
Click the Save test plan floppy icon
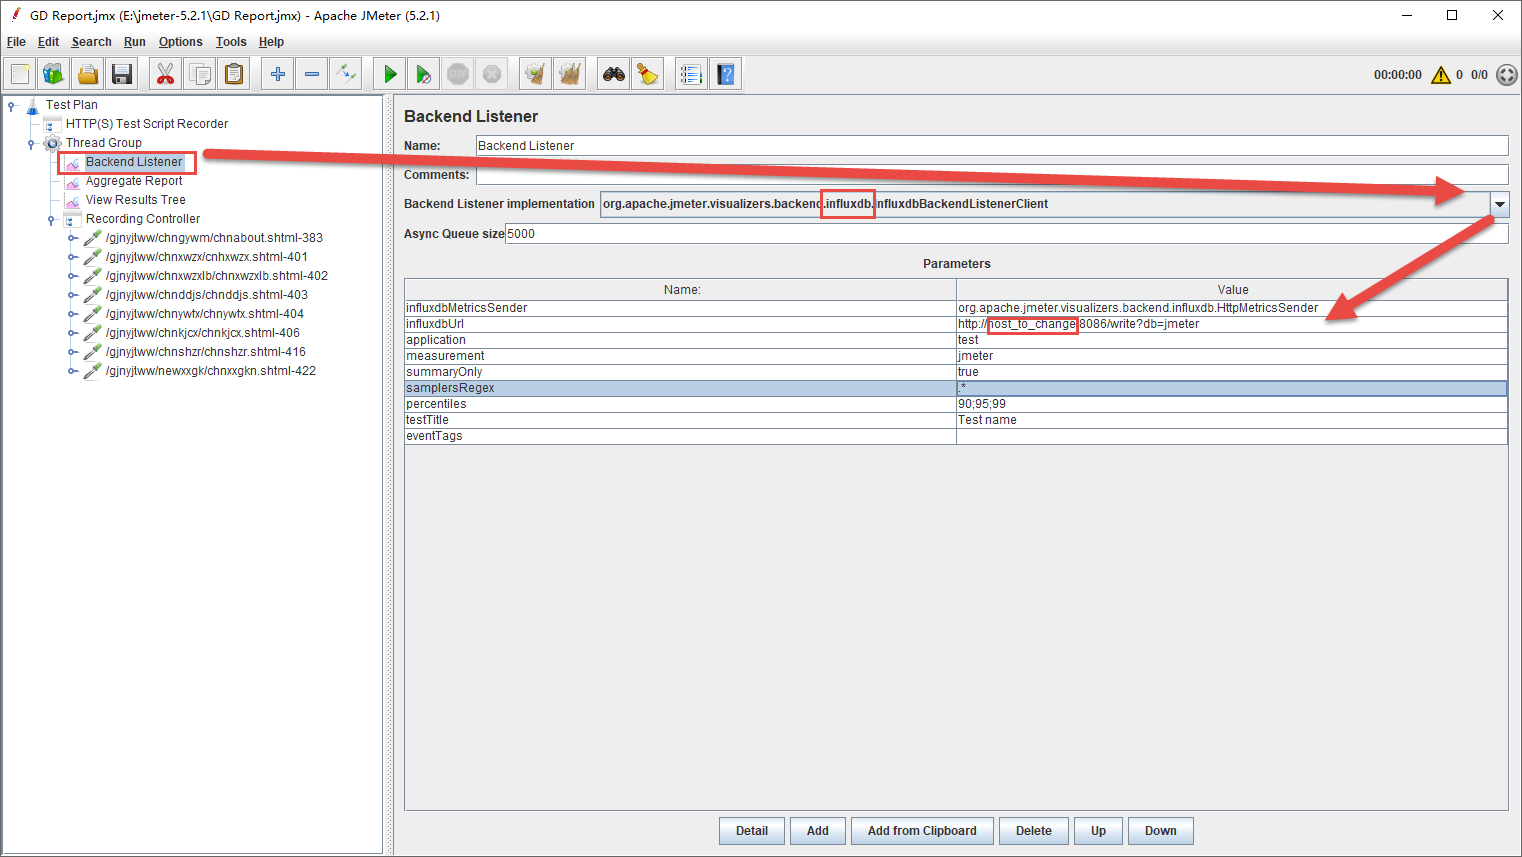[x=122, y=74]
